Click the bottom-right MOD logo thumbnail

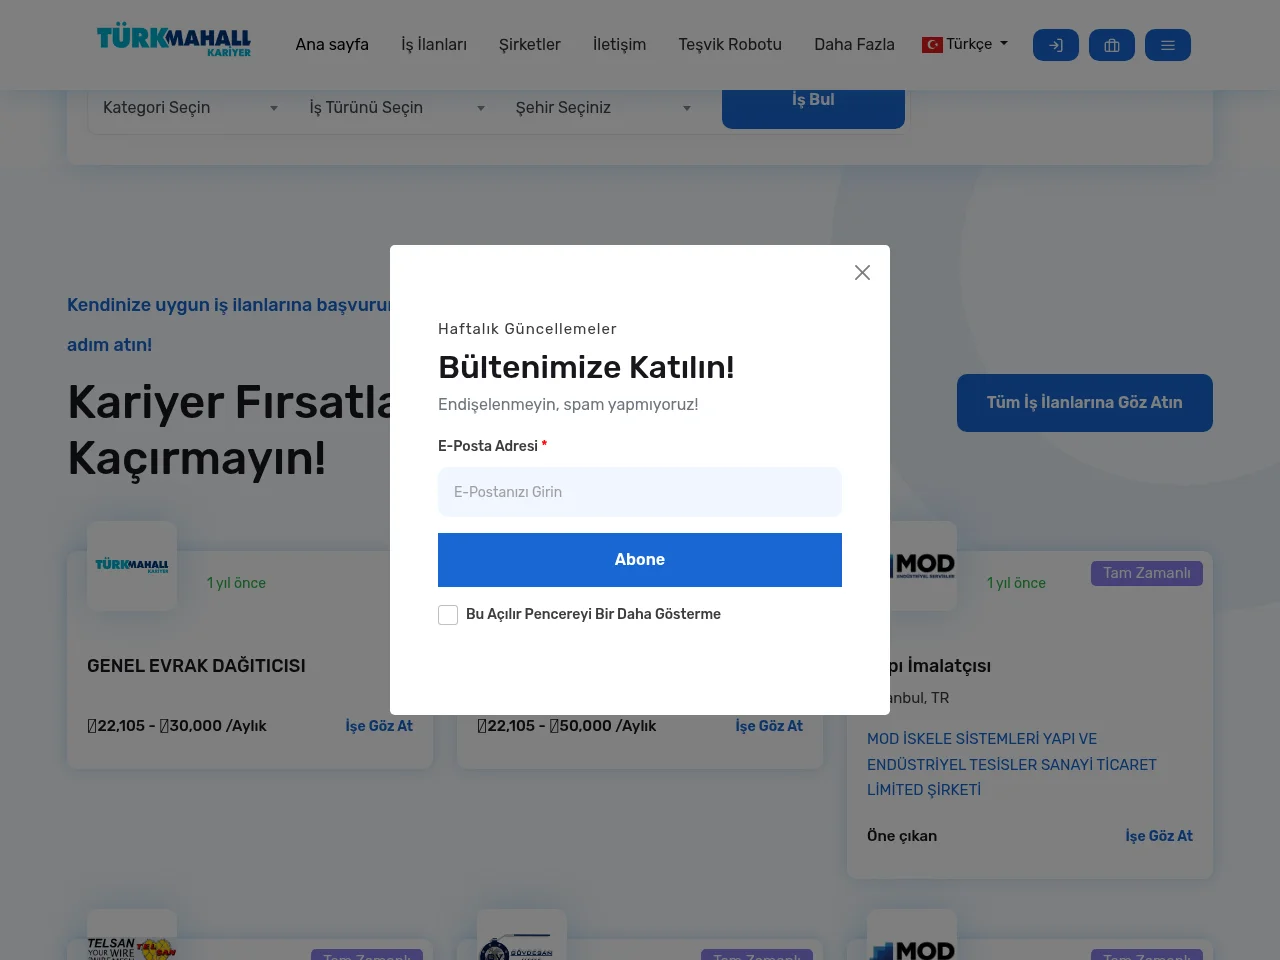[x=912, y=935]
